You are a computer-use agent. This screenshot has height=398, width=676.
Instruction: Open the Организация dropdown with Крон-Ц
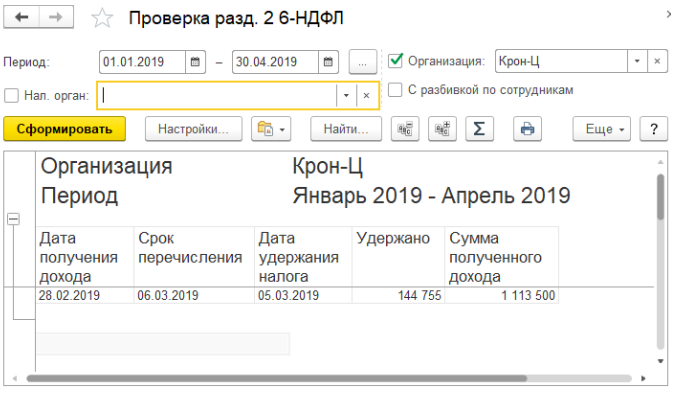pyautogui.click(x=637, y=61)
